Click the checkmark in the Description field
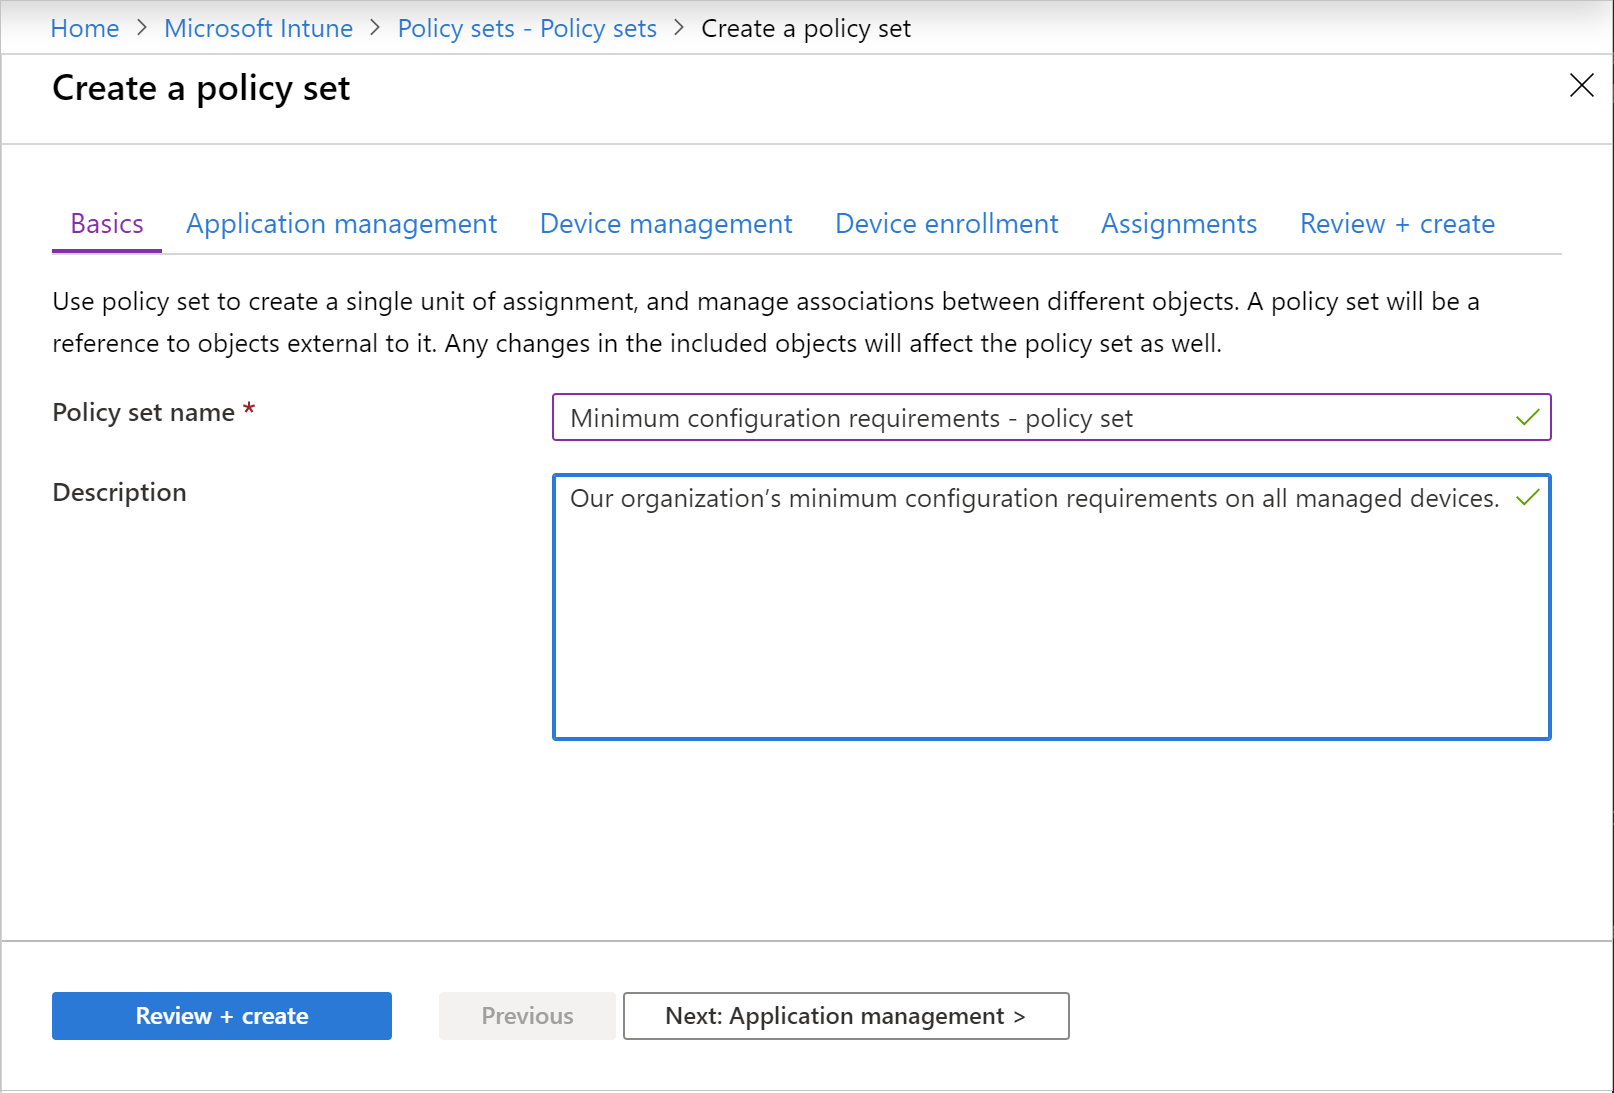1614x1093 pixels. pos(1528,497)
